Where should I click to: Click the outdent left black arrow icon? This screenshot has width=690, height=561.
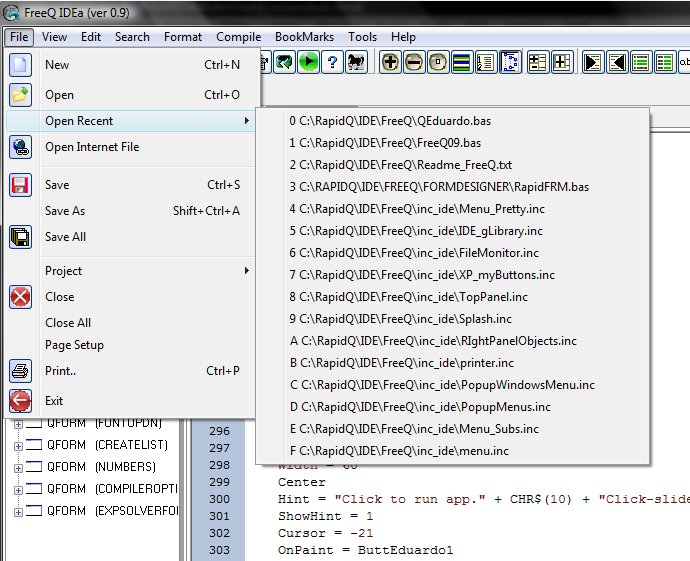pyautogui.click(x=617, y=62)
